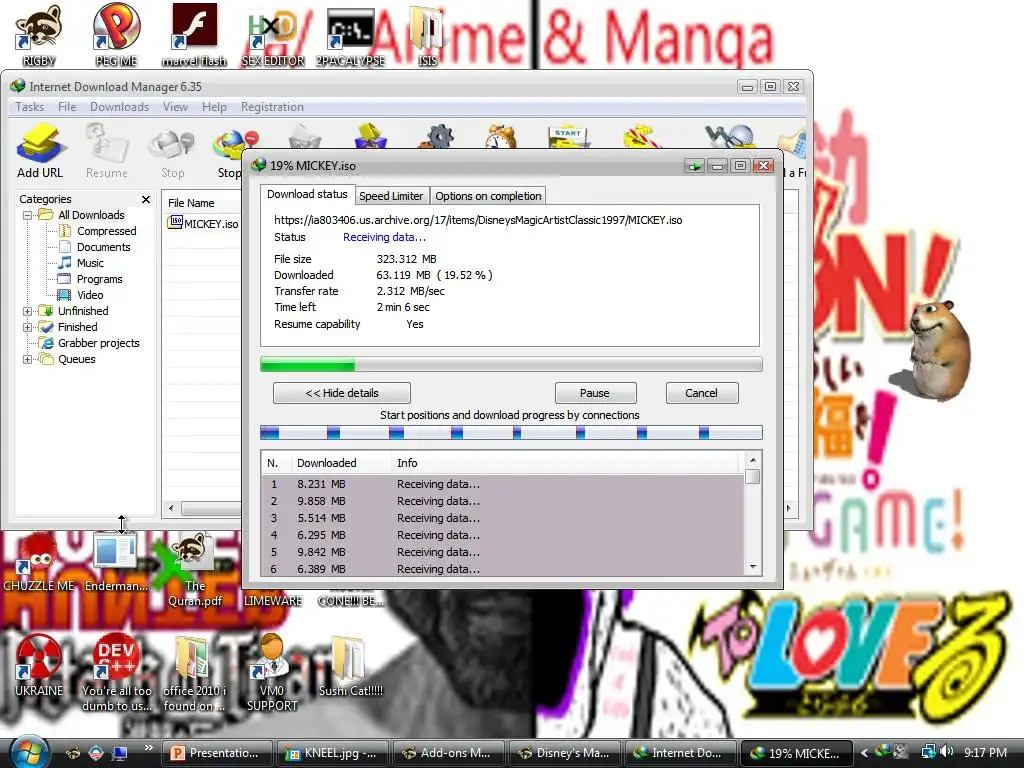This screenshot has height=768, width=1024.
Task: Pause the MICKEY.iso download
Action: click(x=595, y=393)
